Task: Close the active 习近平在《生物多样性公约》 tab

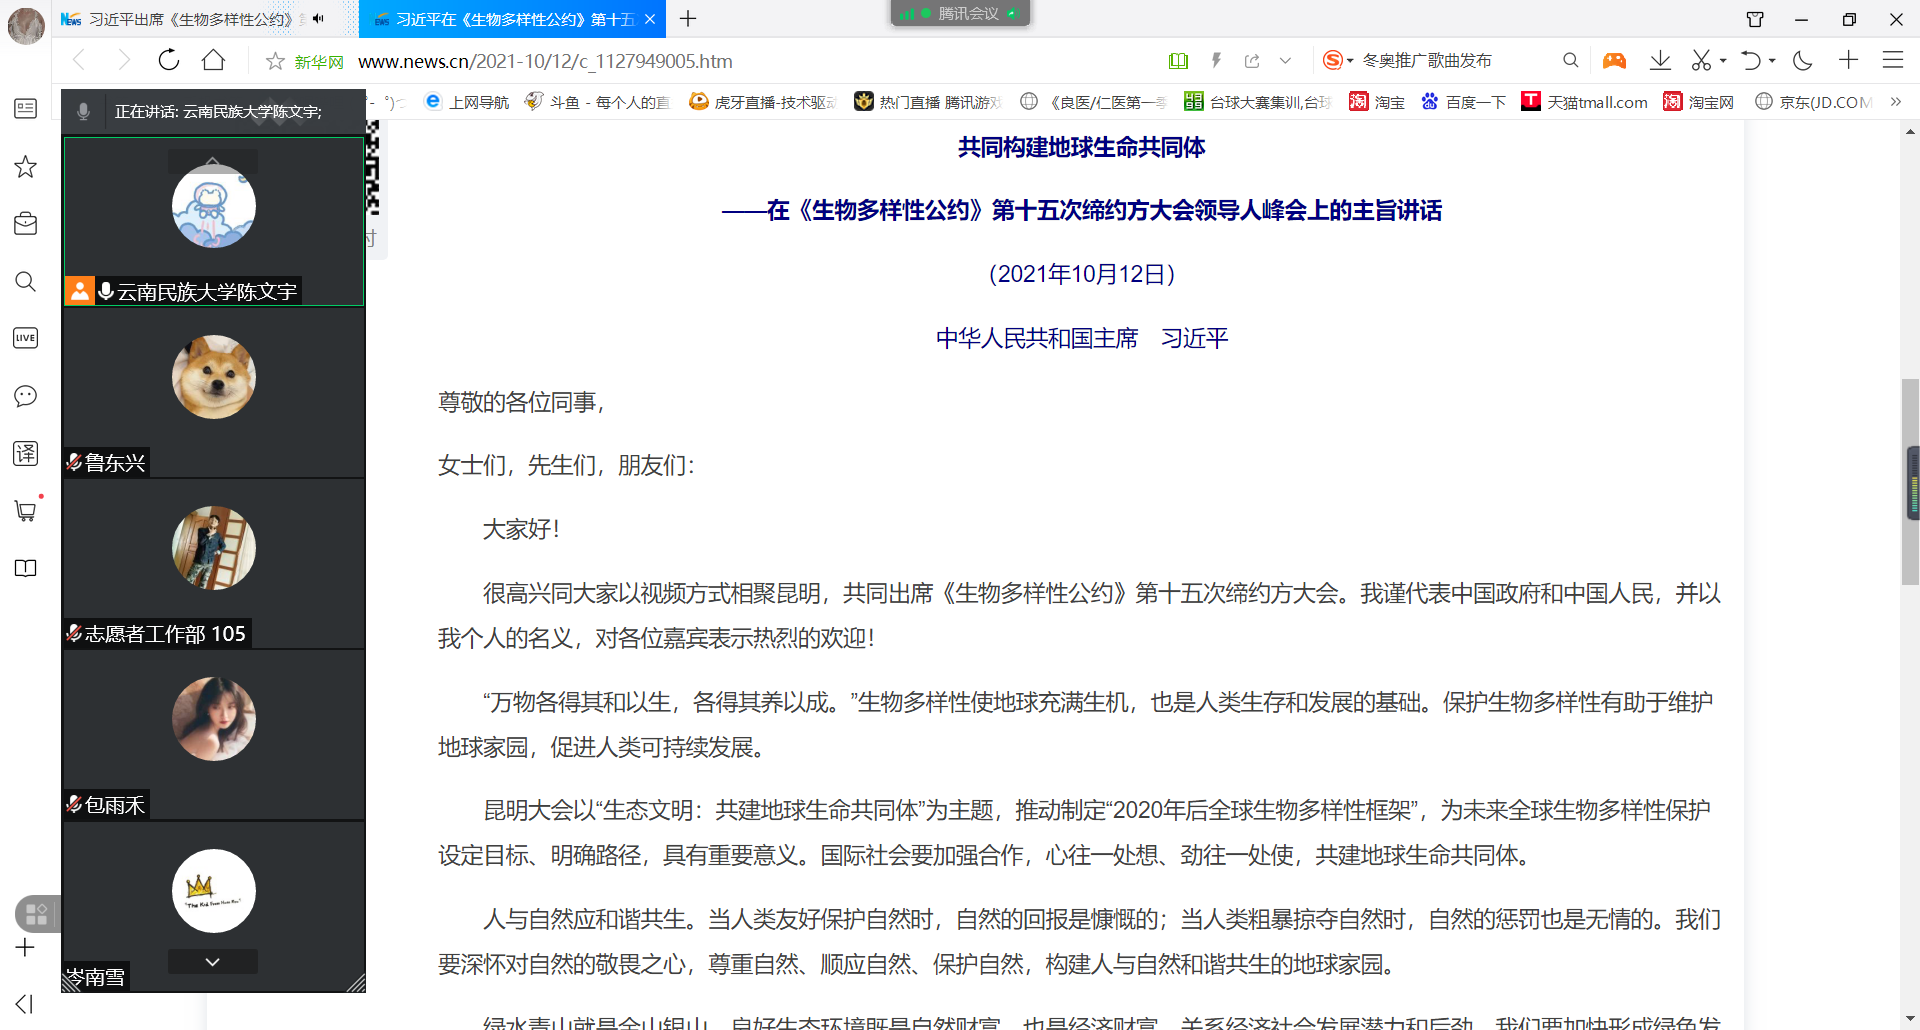Action: coord(650,19)
